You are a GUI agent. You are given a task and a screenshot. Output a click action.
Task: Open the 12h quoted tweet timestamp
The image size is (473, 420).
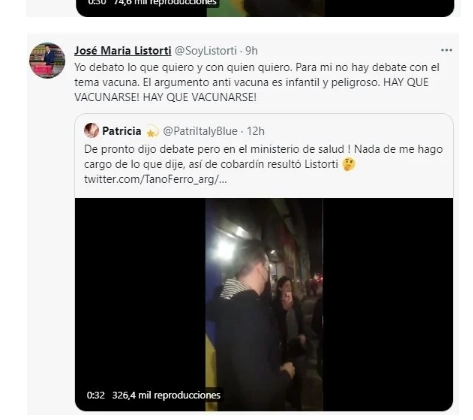coord(256,131)
